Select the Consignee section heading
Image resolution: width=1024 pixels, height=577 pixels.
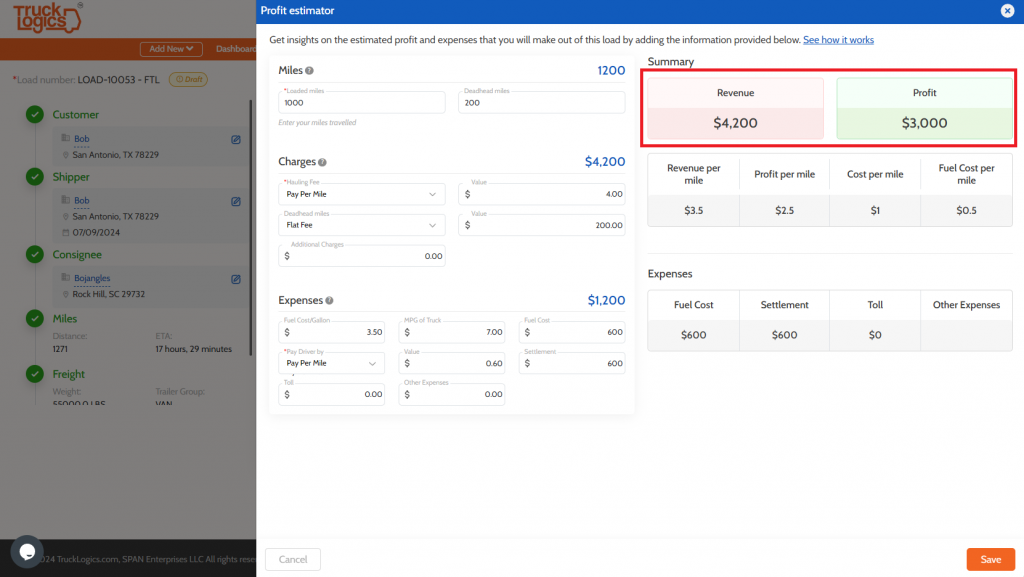click(x=77, y=255)
